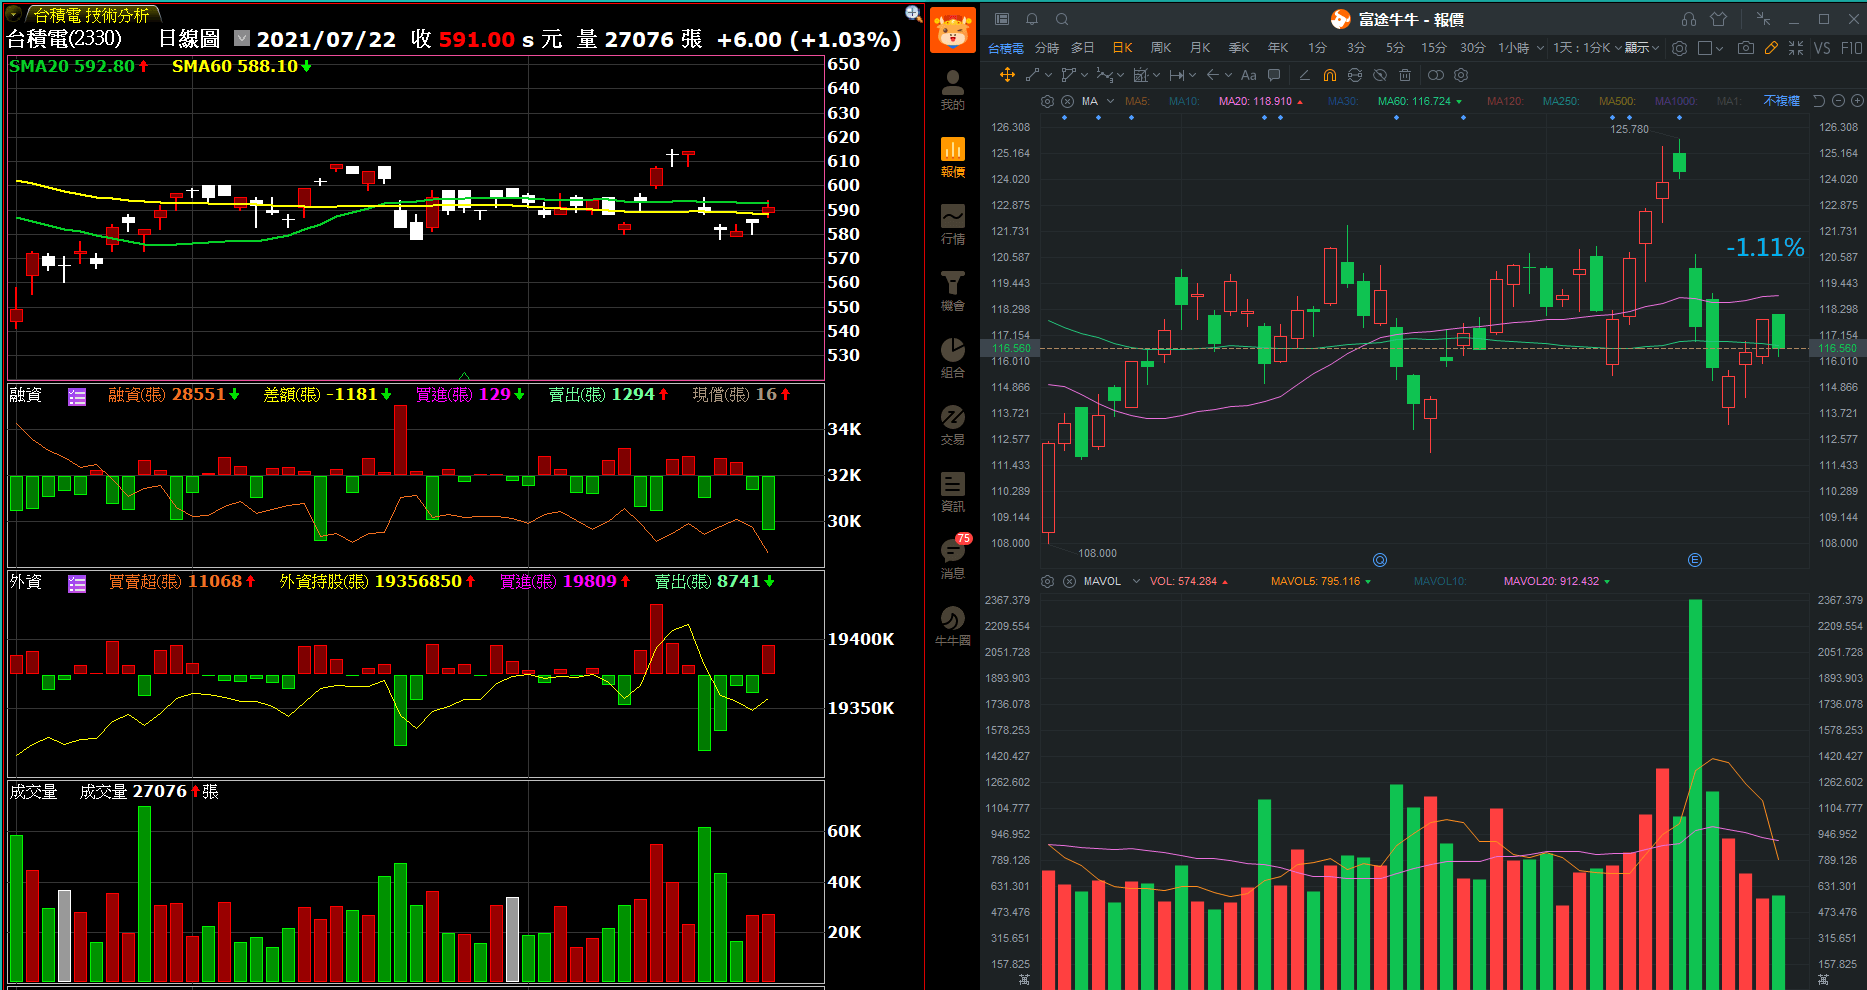Toggle the MA30 indicator line
Image resolution: width=1867 pixels, height=990 pixels.
(x=1343, y=101)
